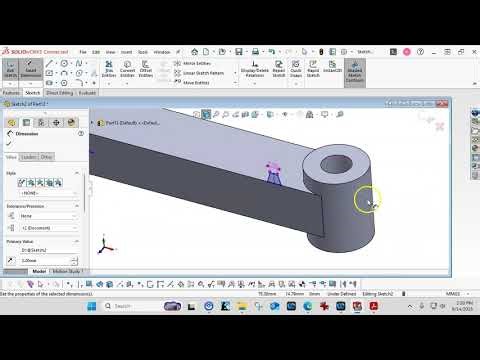Click the Save icon

tap(239, 52)
